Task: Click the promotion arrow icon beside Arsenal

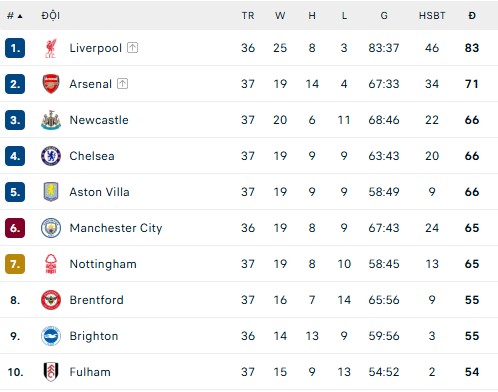Action: point(122,84)
